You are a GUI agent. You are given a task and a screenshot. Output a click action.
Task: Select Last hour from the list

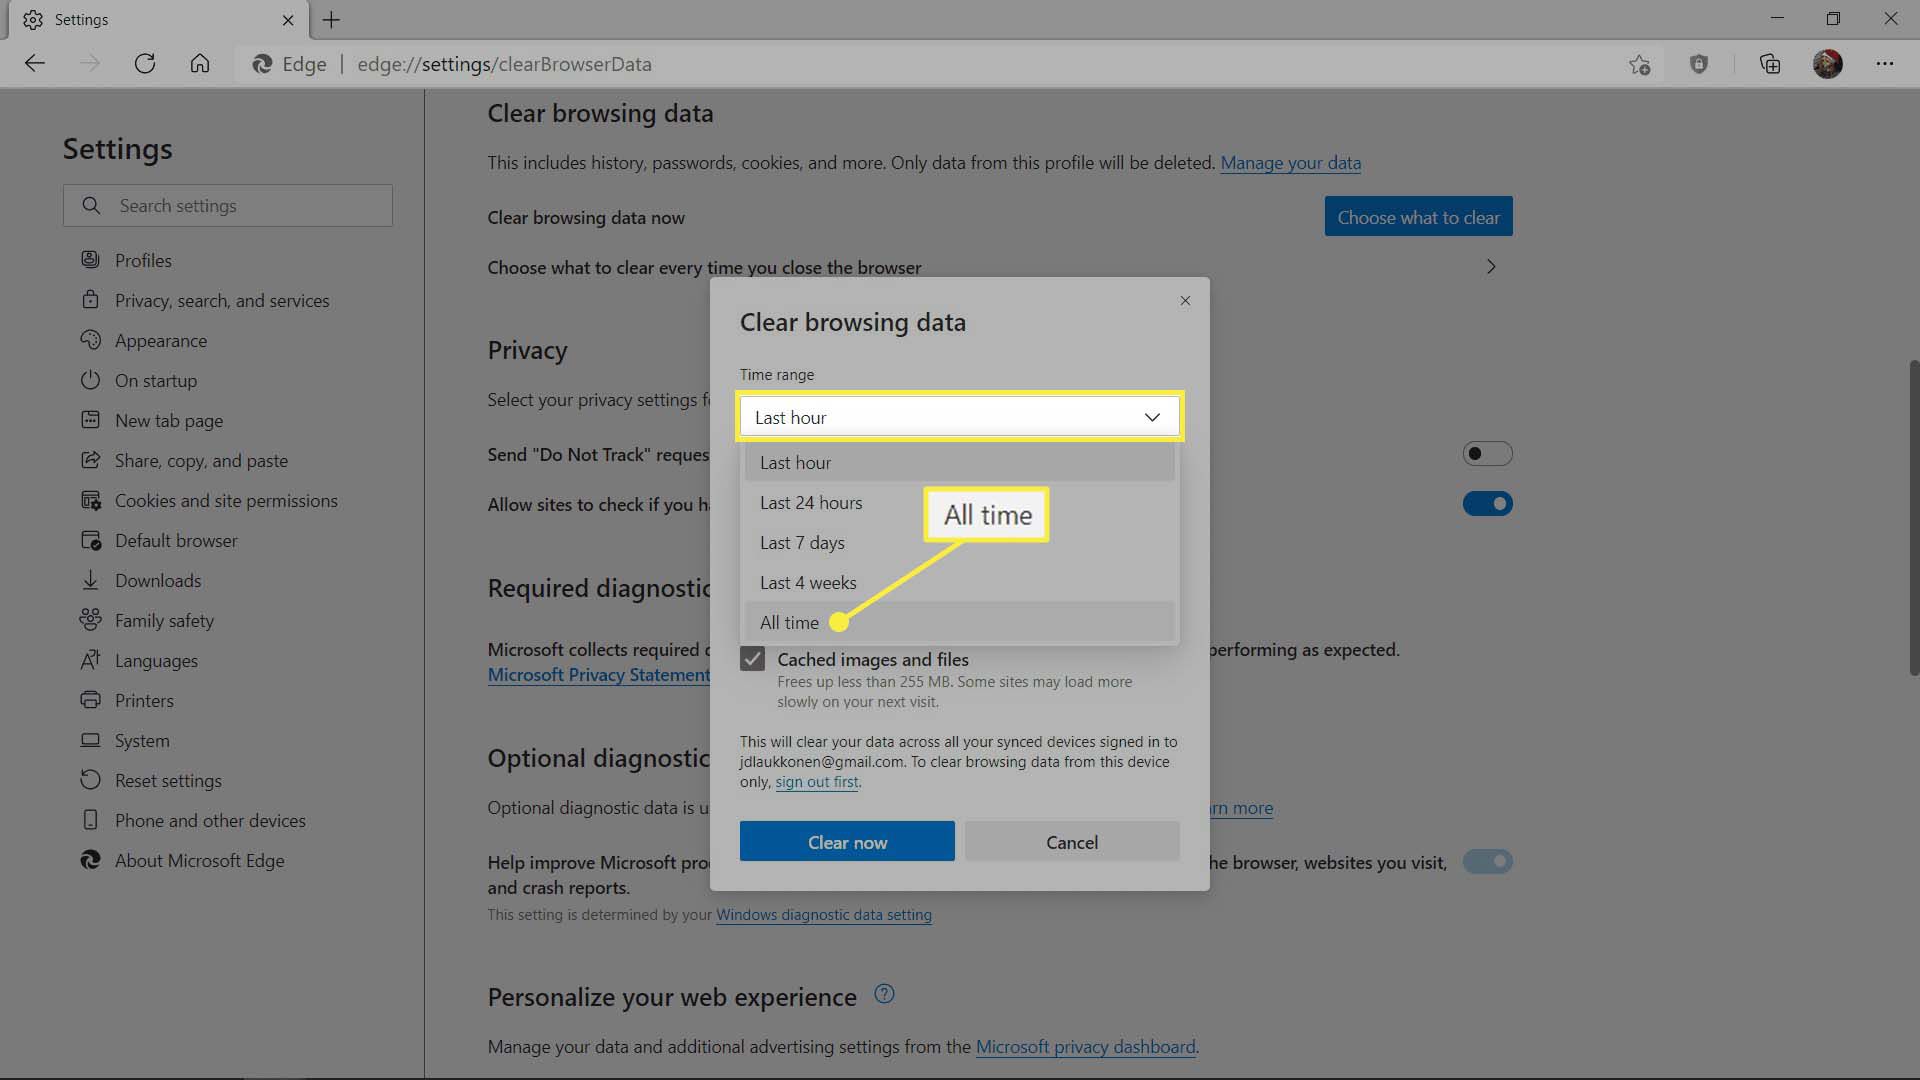960,462
